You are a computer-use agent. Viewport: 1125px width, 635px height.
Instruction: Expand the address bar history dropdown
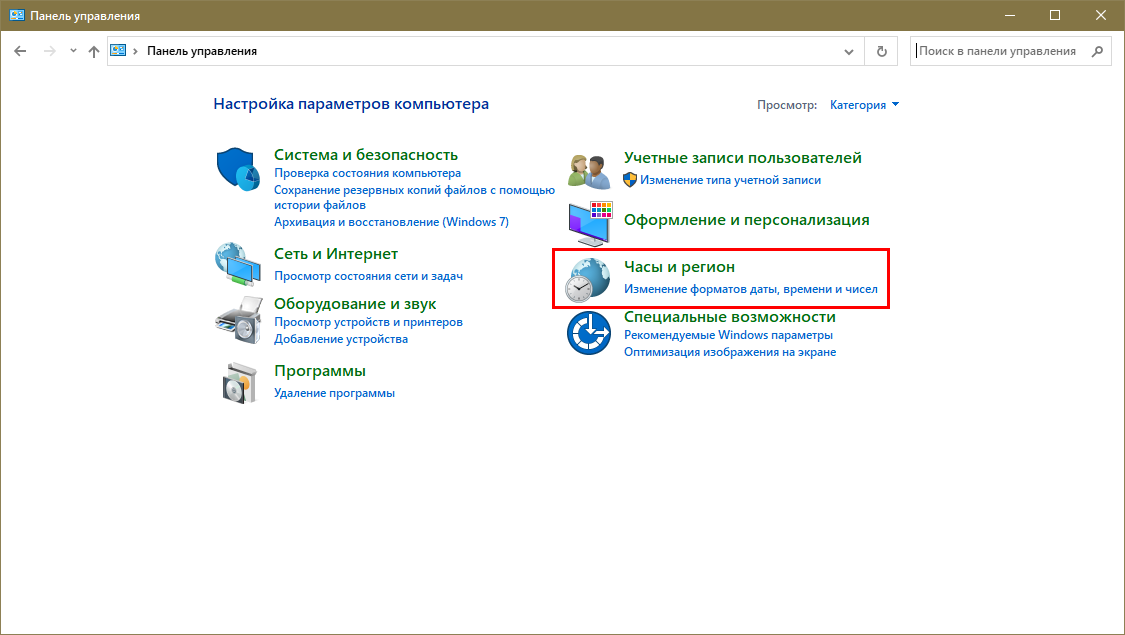tap(849, 51)
